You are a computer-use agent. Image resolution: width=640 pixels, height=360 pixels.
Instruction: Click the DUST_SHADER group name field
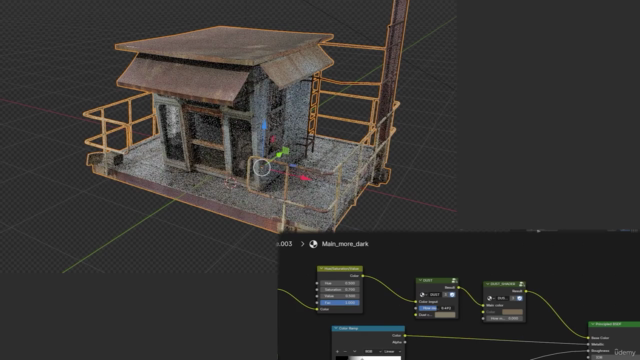click(x=502, y=298)
